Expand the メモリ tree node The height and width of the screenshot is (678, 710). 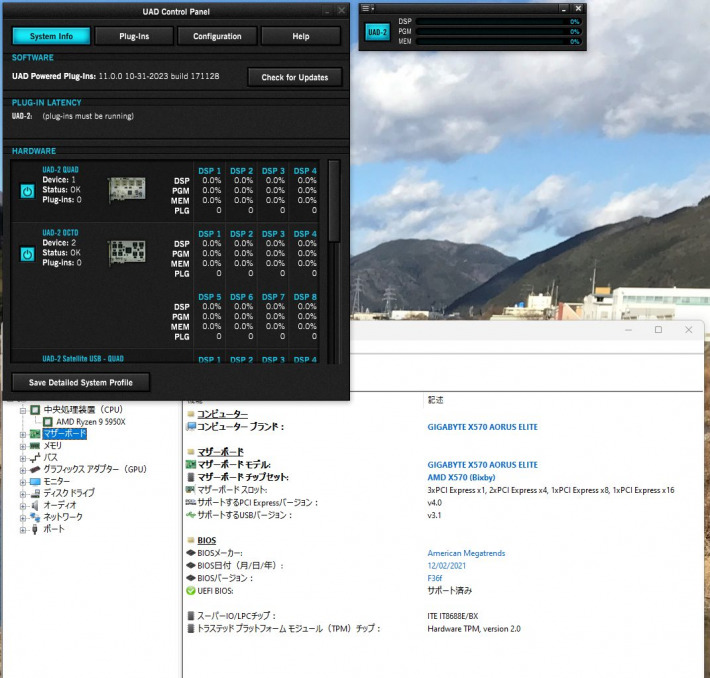(x=22, y=446)
